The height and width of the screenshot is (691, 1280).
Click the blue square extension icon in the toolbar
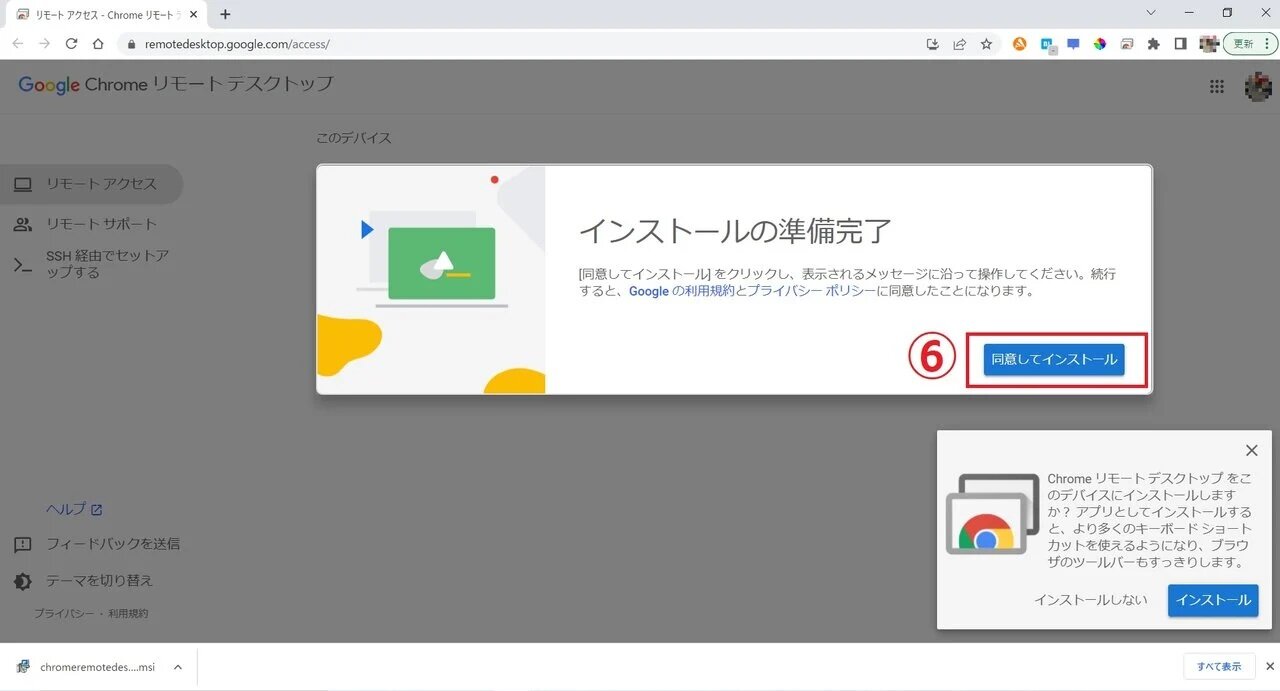pyautogui.click(x=1047, y=44)
